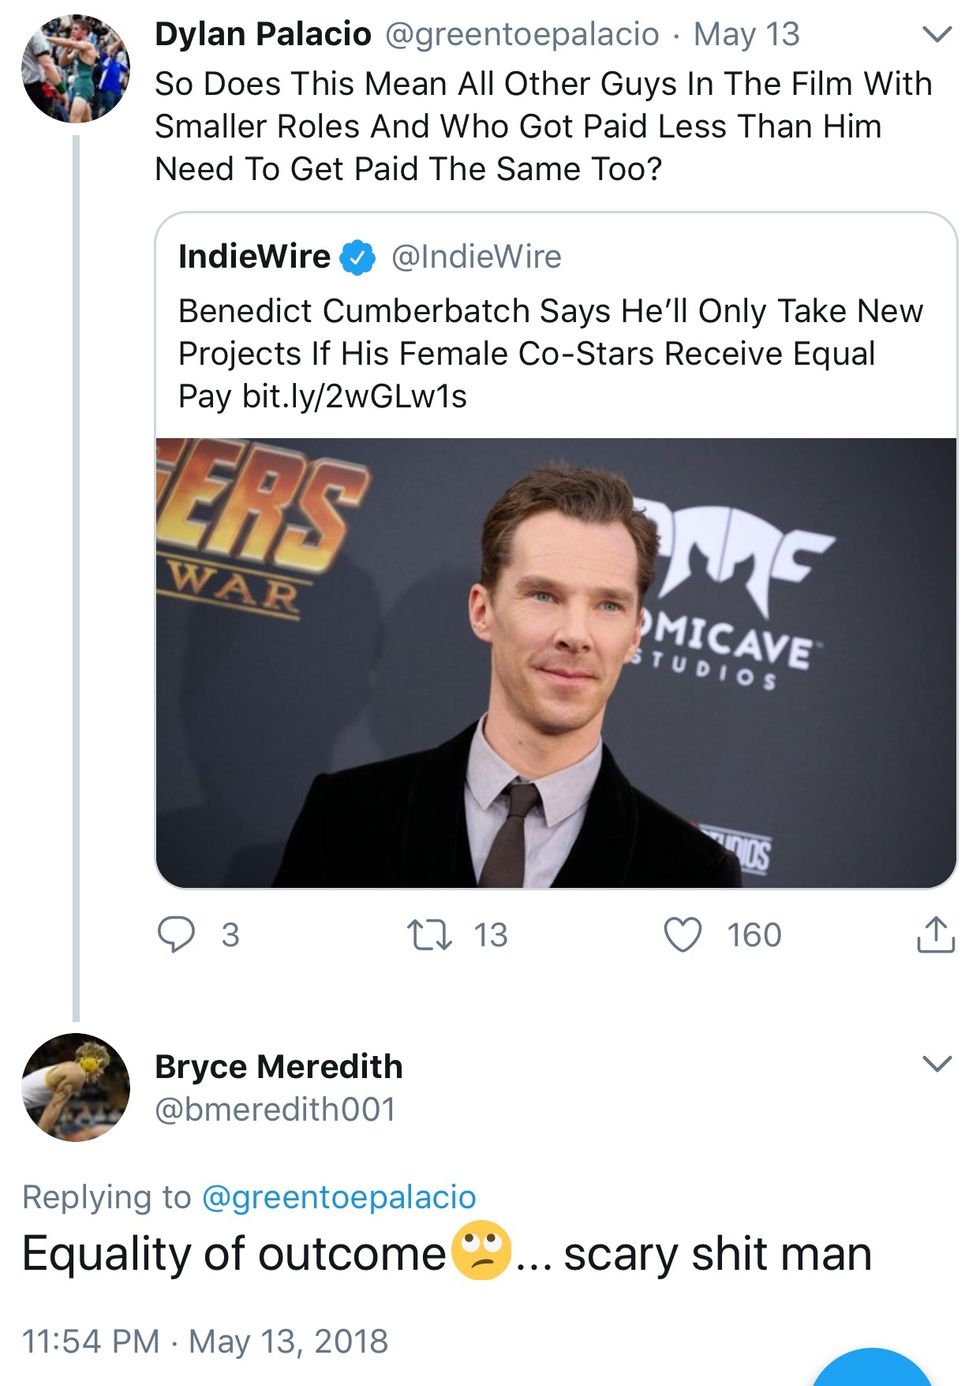
Task: Open the bit.ly/2wGLw1s link
Action: [x=354, y=397]
